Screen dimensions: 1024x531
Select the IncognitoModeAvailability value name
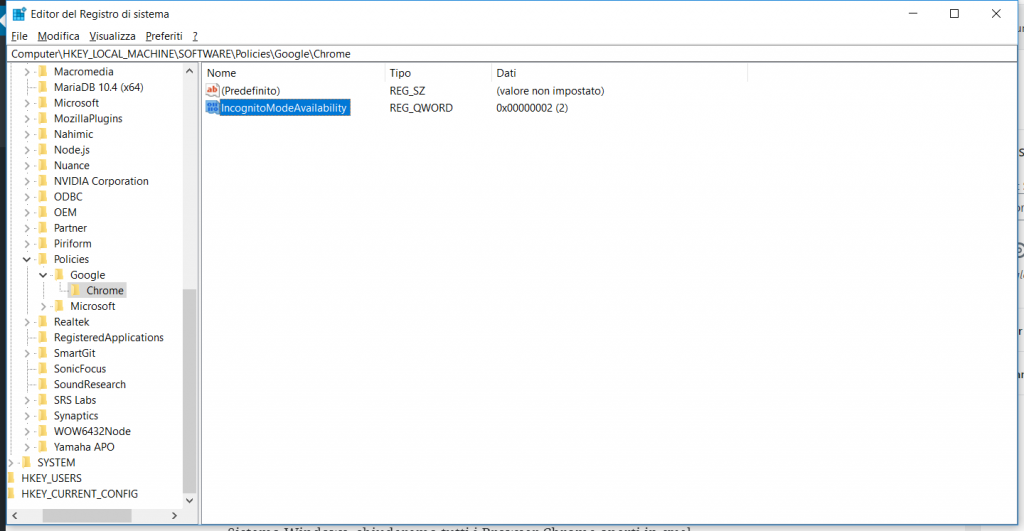(284, 108)
